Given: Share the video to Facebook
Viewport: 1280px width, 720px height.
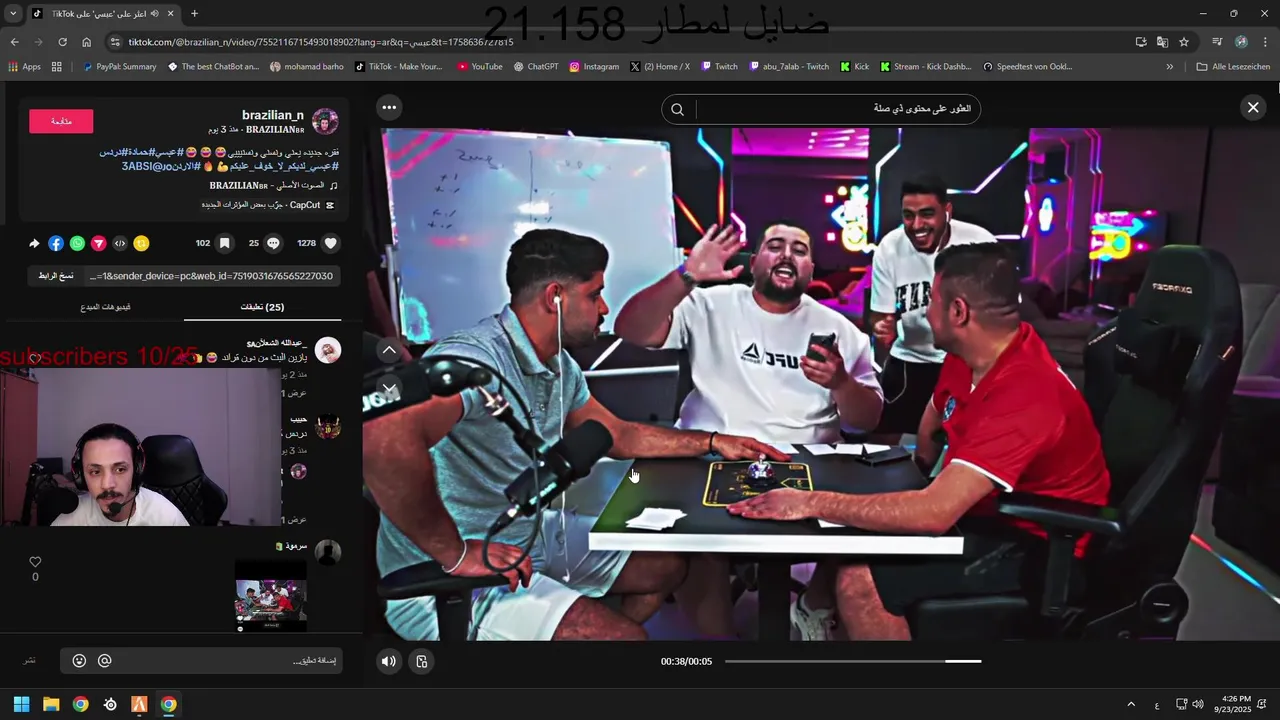Looking at the screenshot, I should tap(56, 243).
